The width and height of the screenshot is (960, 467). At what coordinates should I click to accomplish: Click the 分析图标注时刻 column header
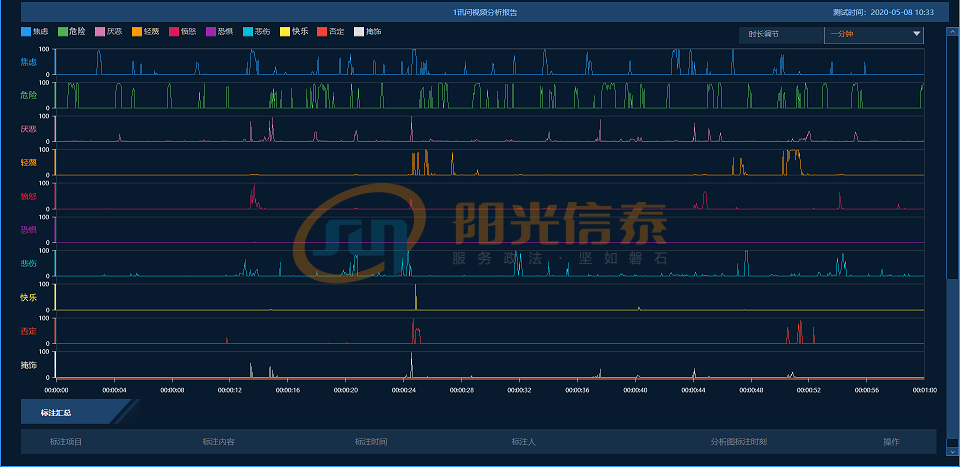[738, 442]
